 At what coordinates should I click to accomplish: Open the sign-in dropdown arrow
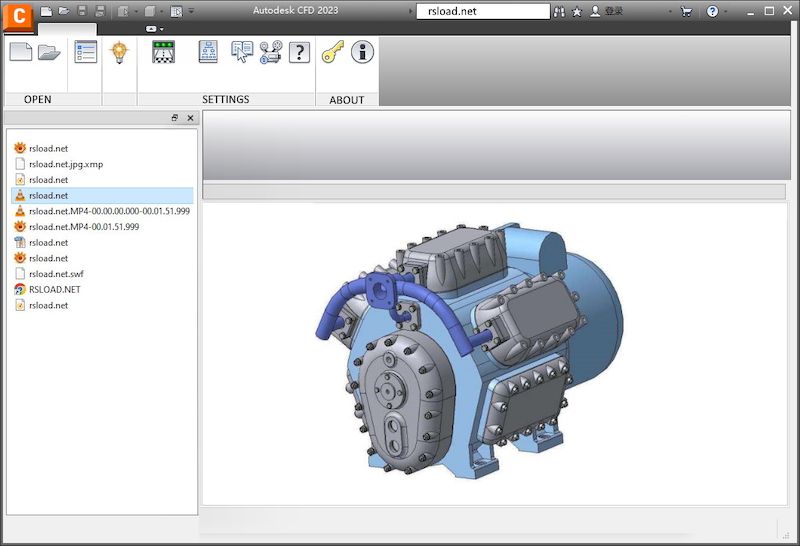[670, 11]
